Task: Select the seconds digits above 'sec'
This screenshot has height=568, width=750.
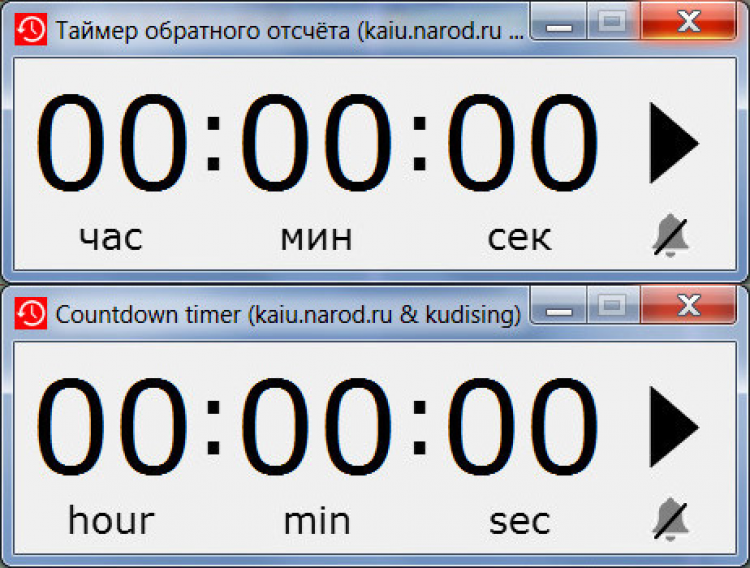Action: click(522, 427)
